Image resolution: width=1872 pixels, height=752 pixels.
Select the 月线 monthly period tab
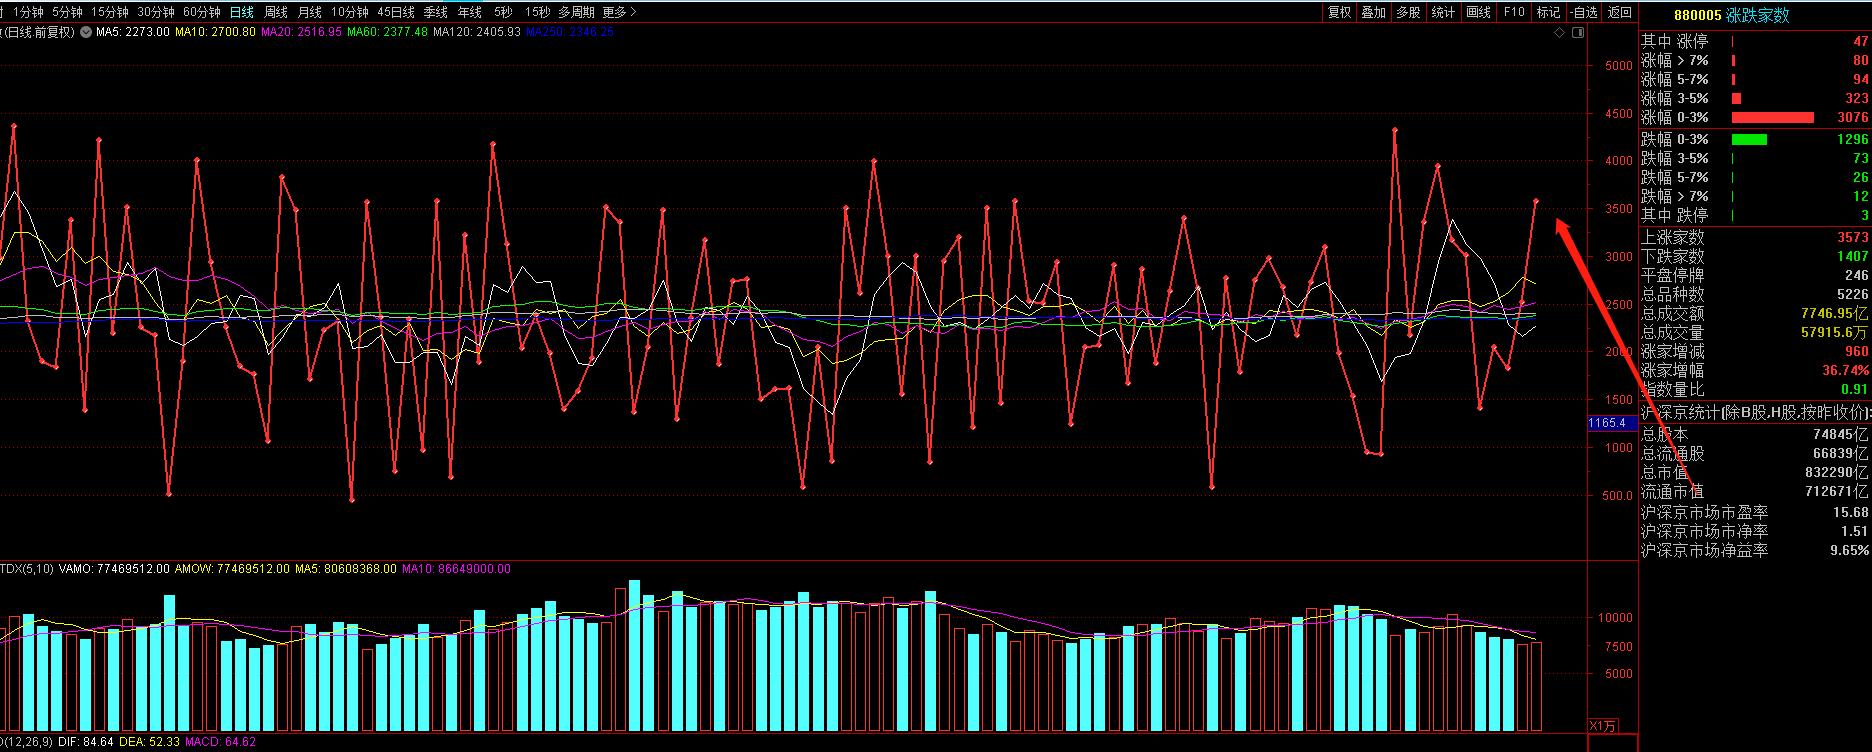(310, 12)
